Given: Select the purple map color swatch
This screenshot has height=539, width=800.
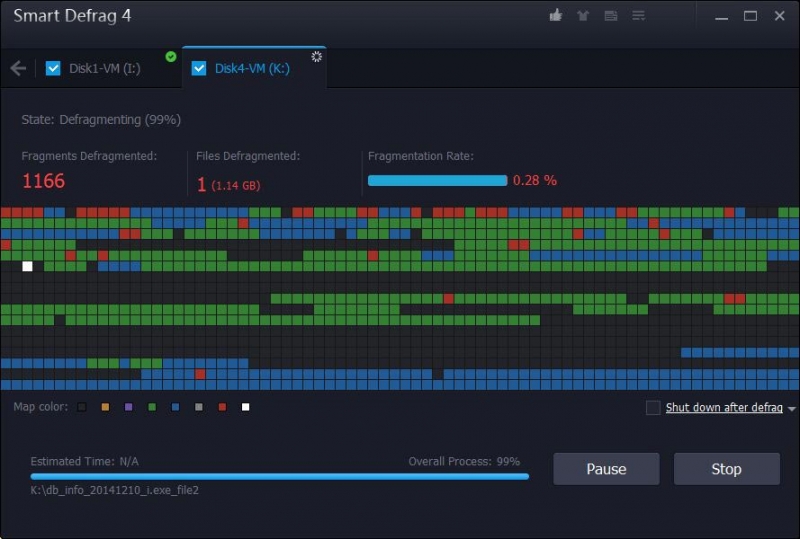Looking at the screenshot, I should [x=129, y=407].
